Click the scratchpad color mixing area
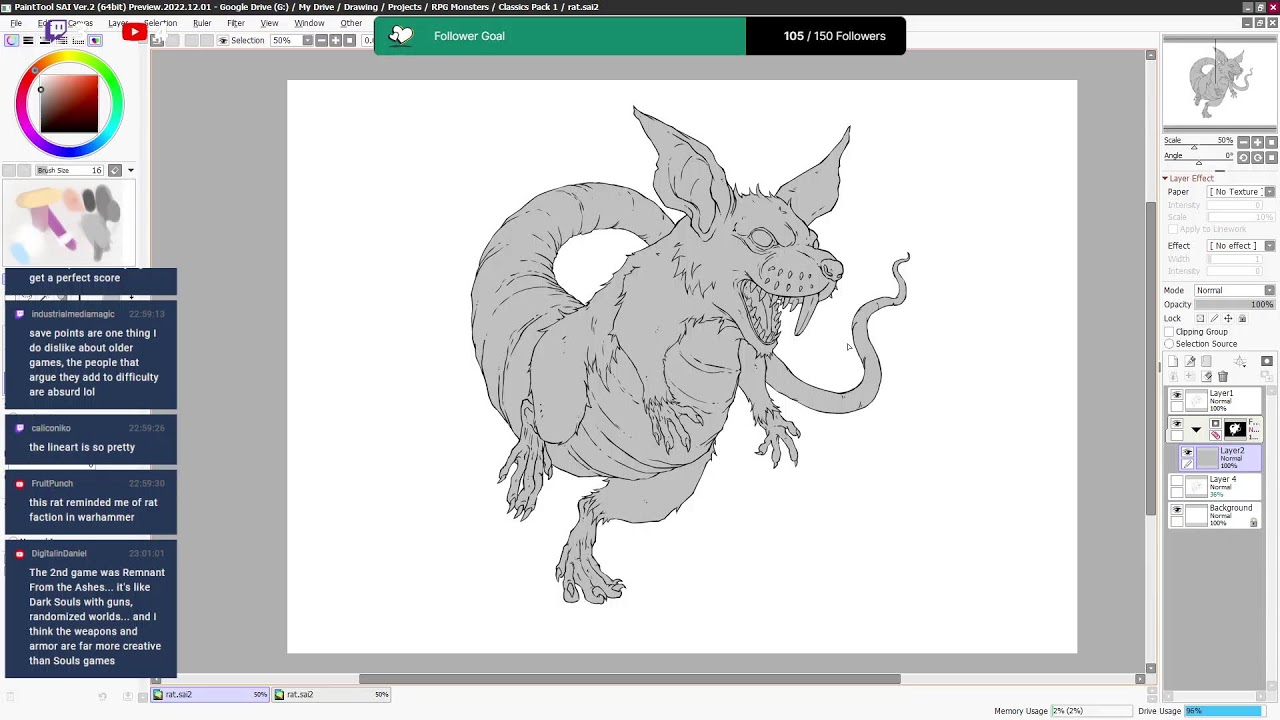Screen dimensions: 1280x720 click(x=68, y=222)
